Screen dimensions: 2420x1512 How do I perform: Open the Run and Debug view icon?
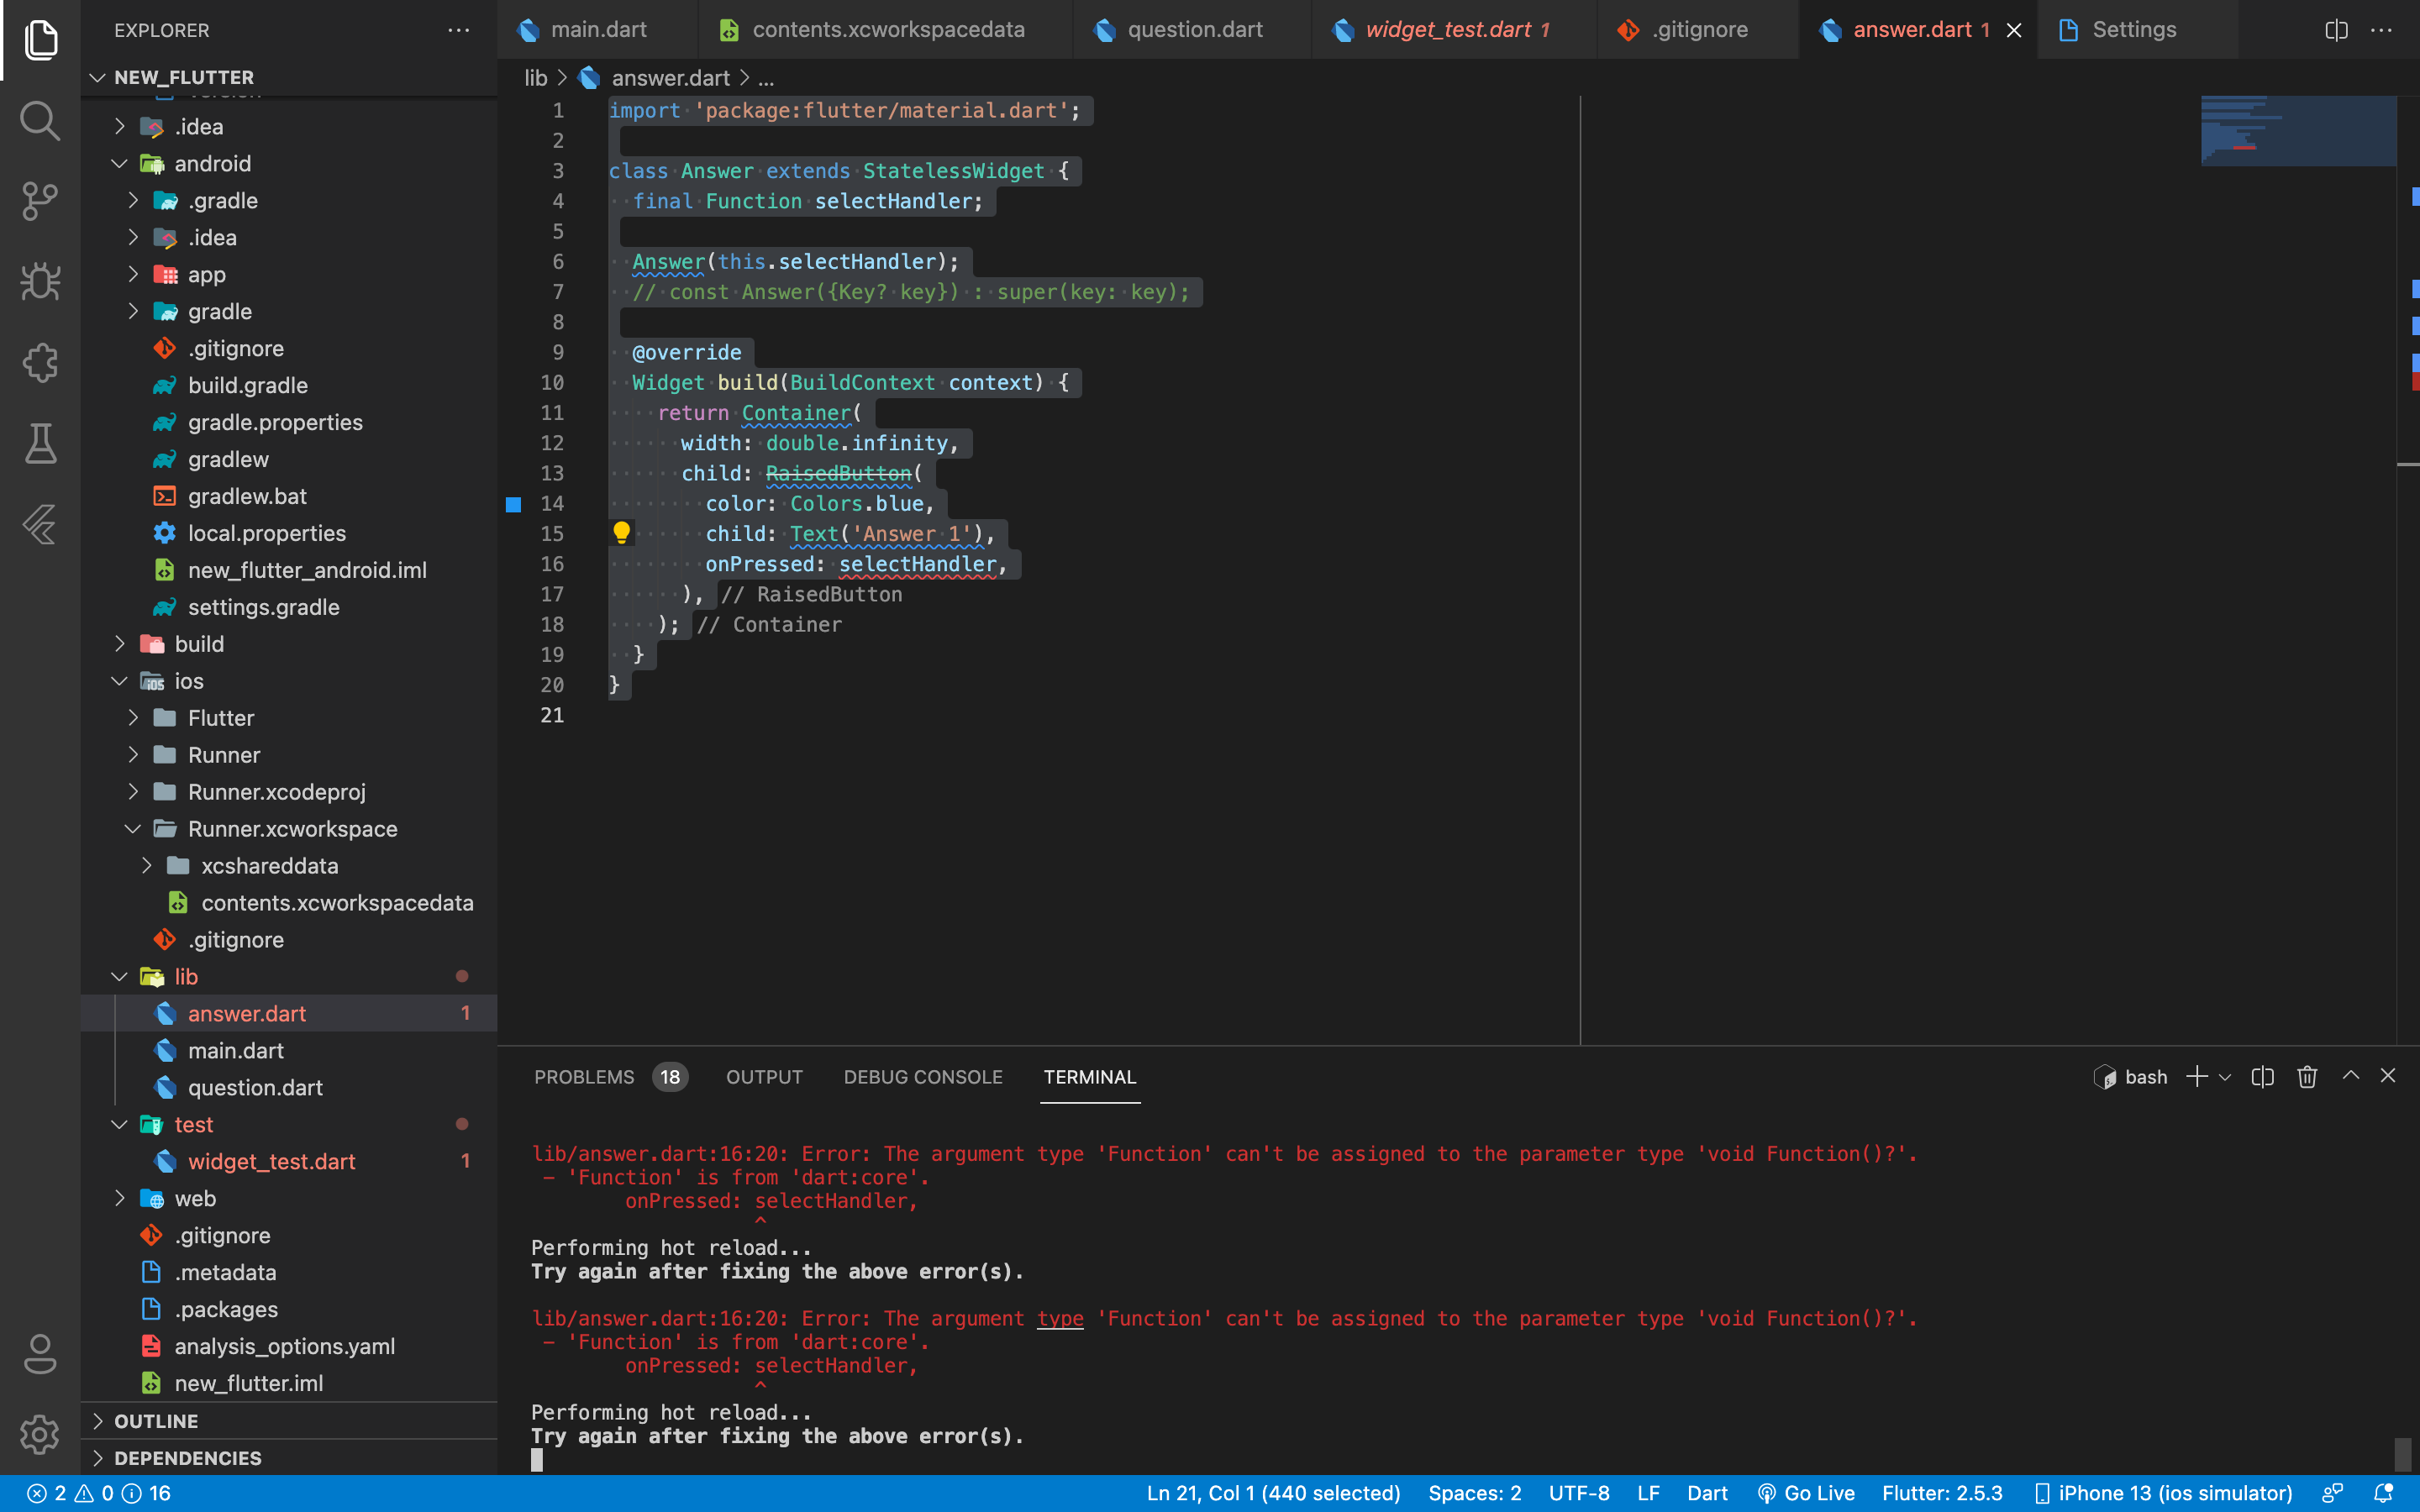tap(40, 282)
